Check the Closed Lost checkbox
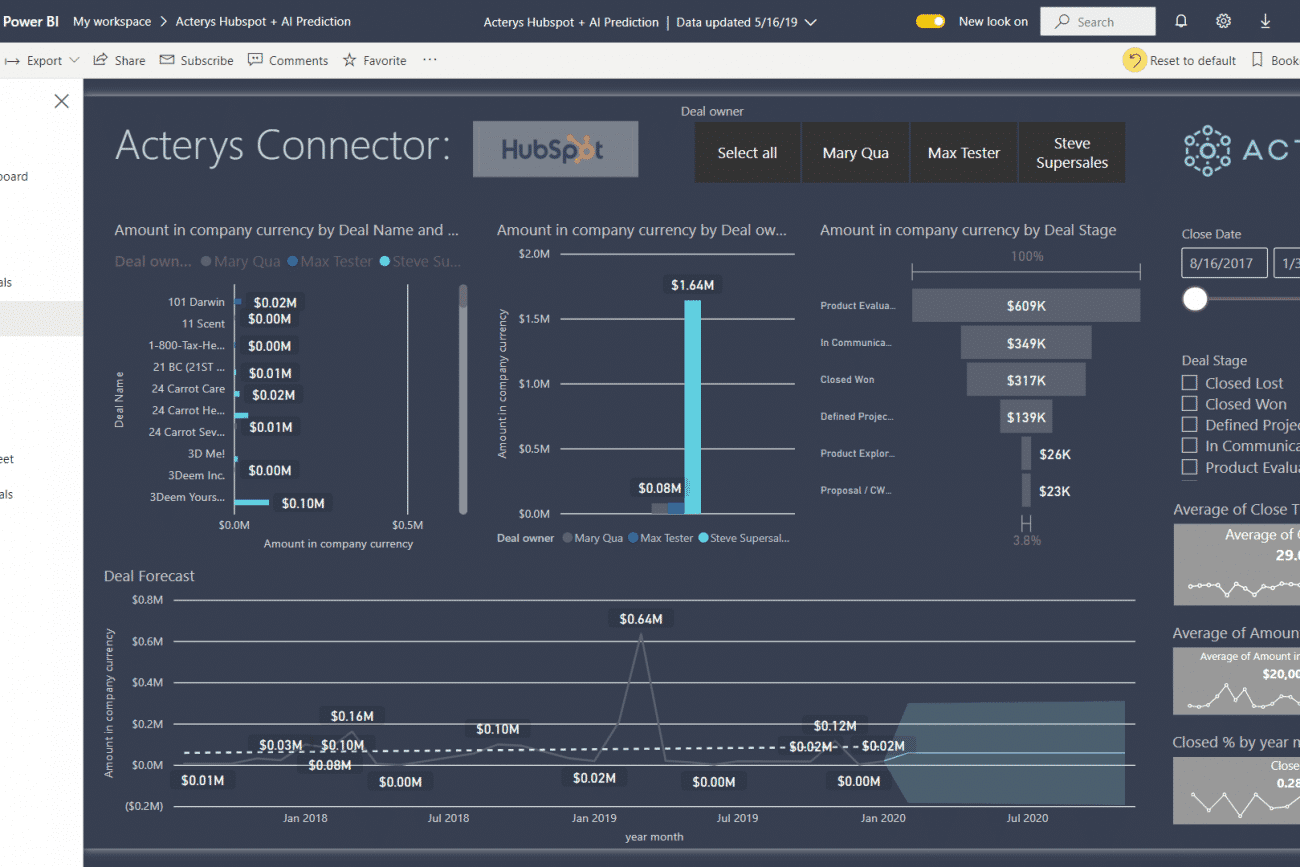This screenshot has height=867, width=1300. 1189,383
